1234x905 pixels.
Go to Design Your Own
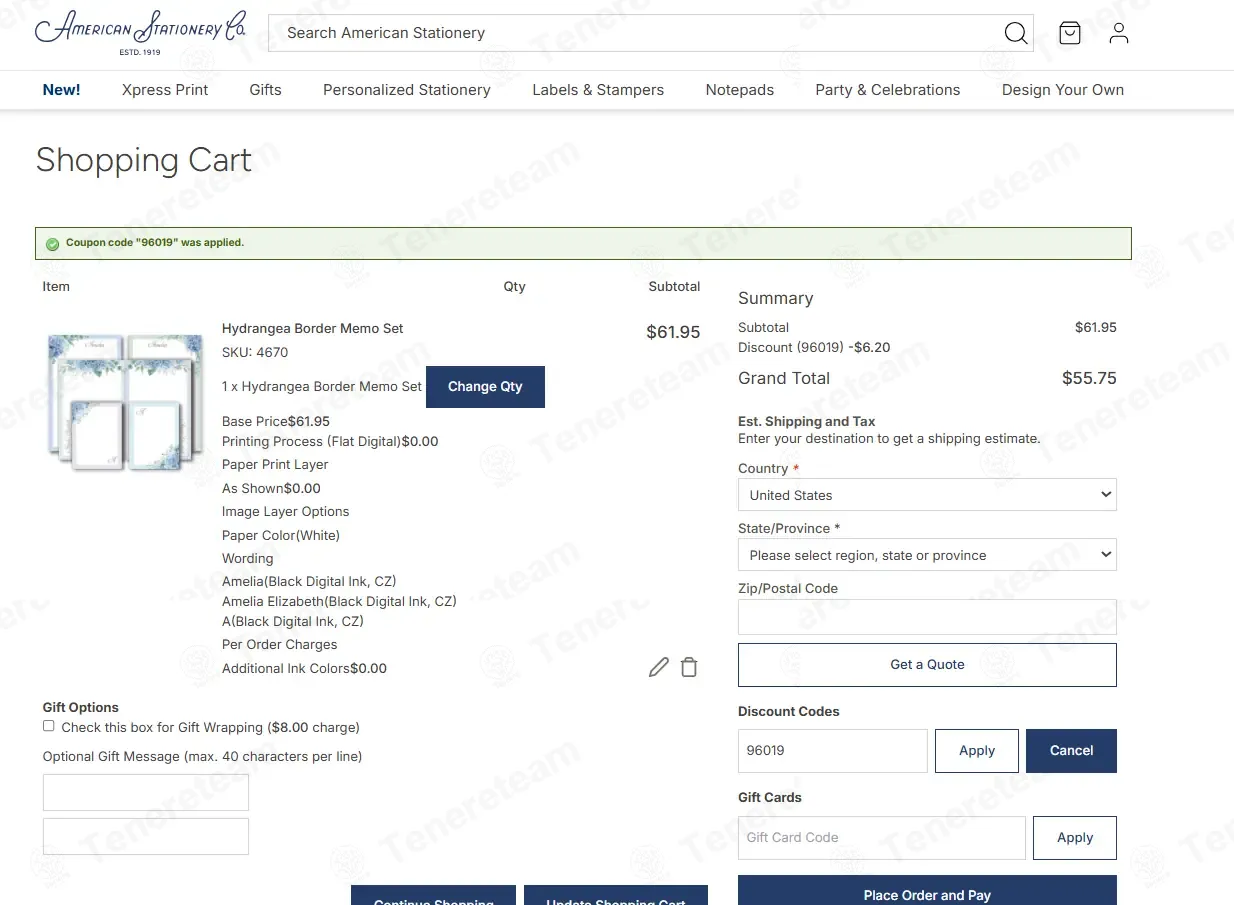(1063, 90)
